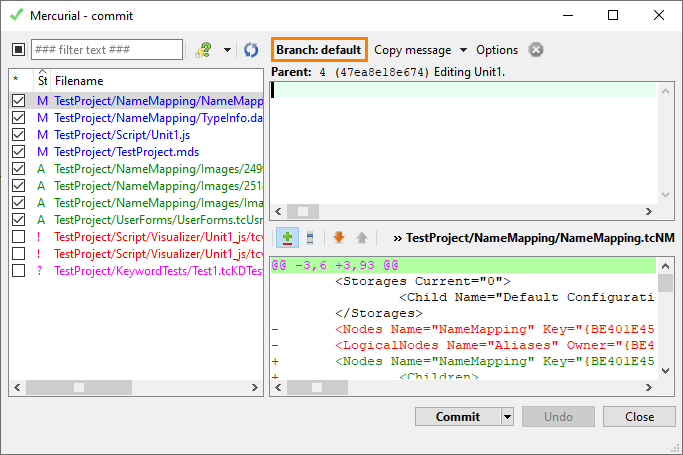This screenshot has height=455, width=683.
Task: Click the select-all files toggle icon
Action: 18,50
